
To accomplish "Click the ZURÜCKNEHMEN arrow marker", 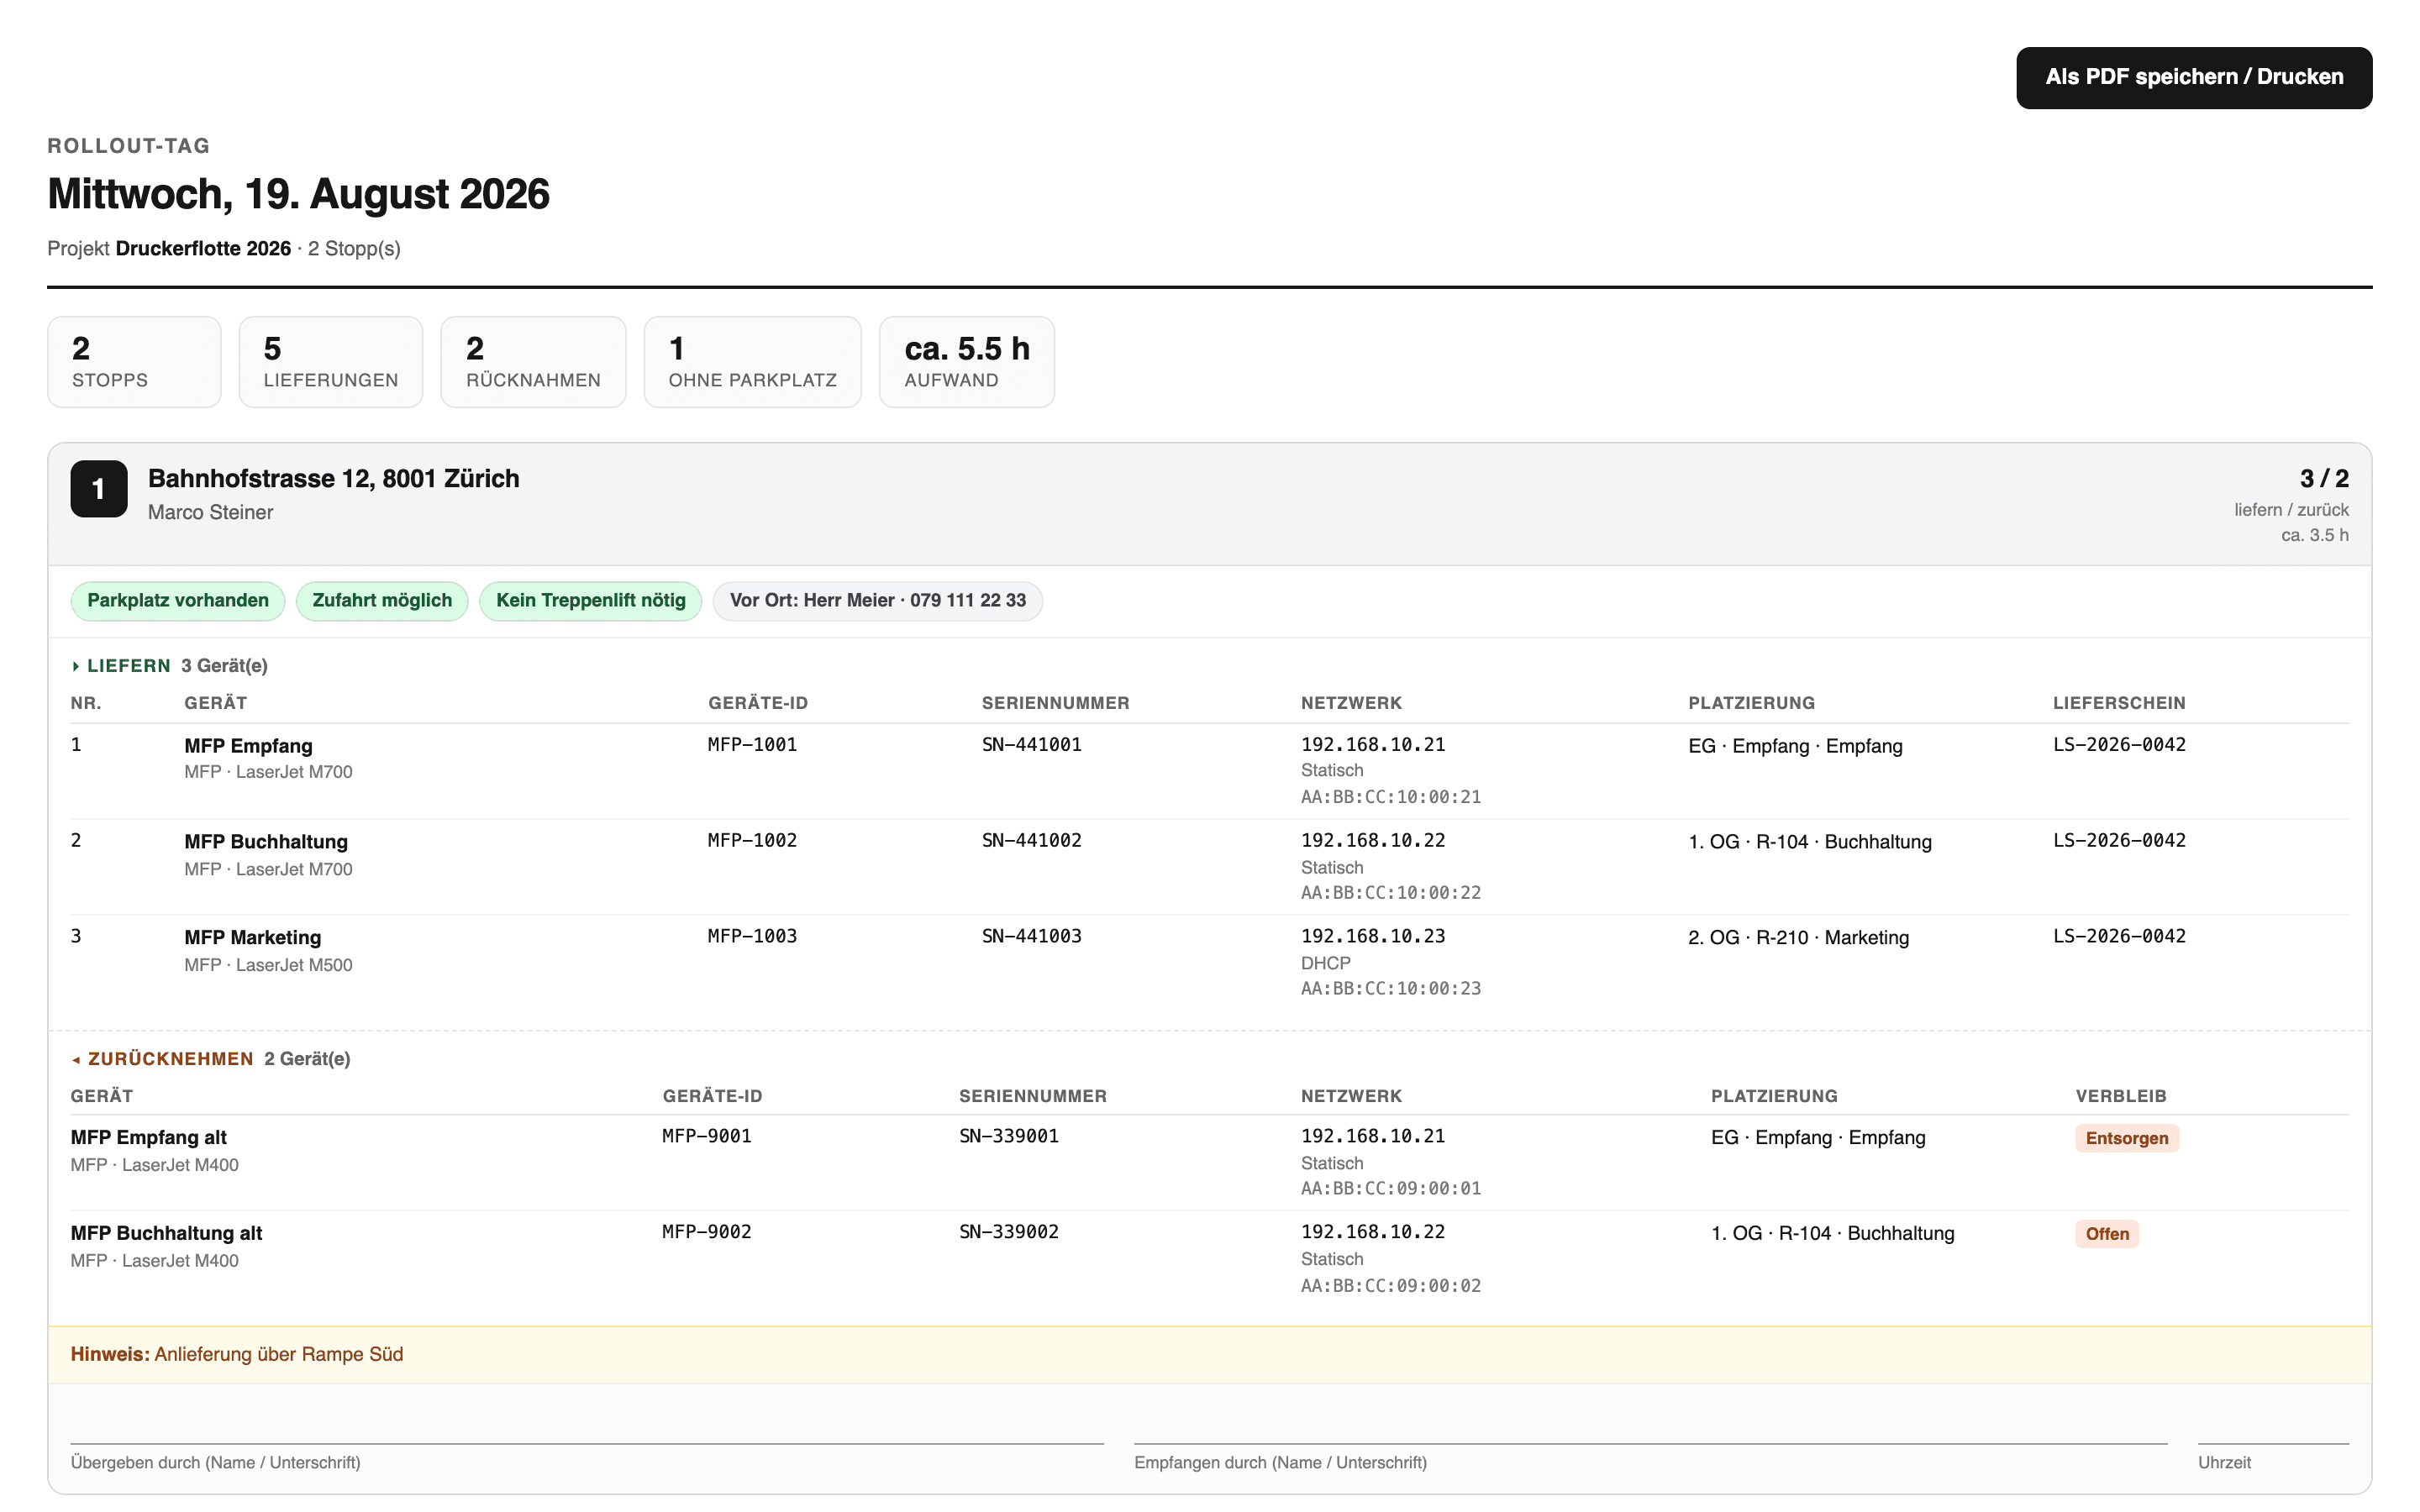I will coord(76,1059).
